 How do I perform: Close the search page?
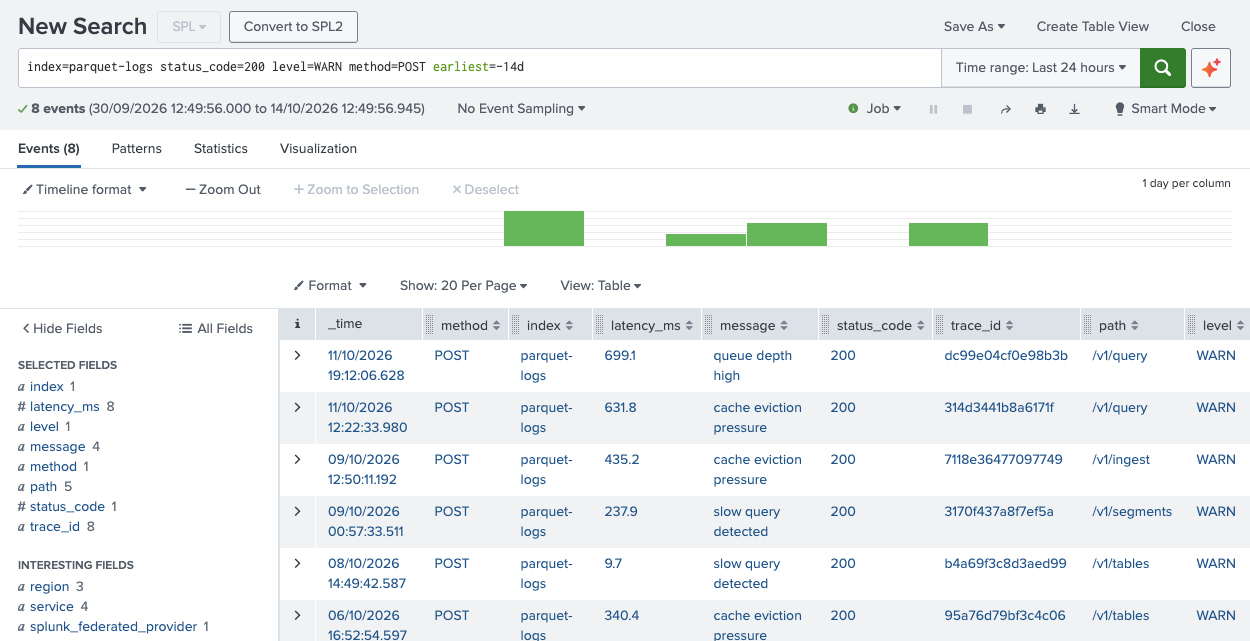pyautogui.click(x=1198, y=27)
